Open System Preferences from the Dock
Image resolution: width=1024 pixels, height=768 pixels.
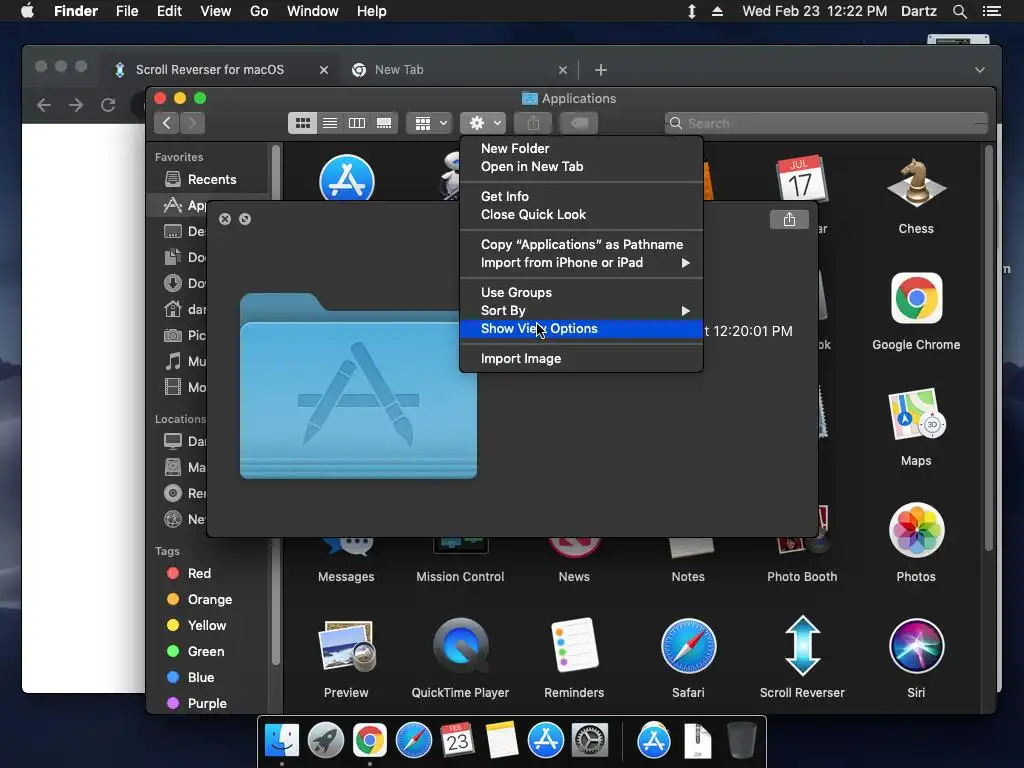[590, 741]
